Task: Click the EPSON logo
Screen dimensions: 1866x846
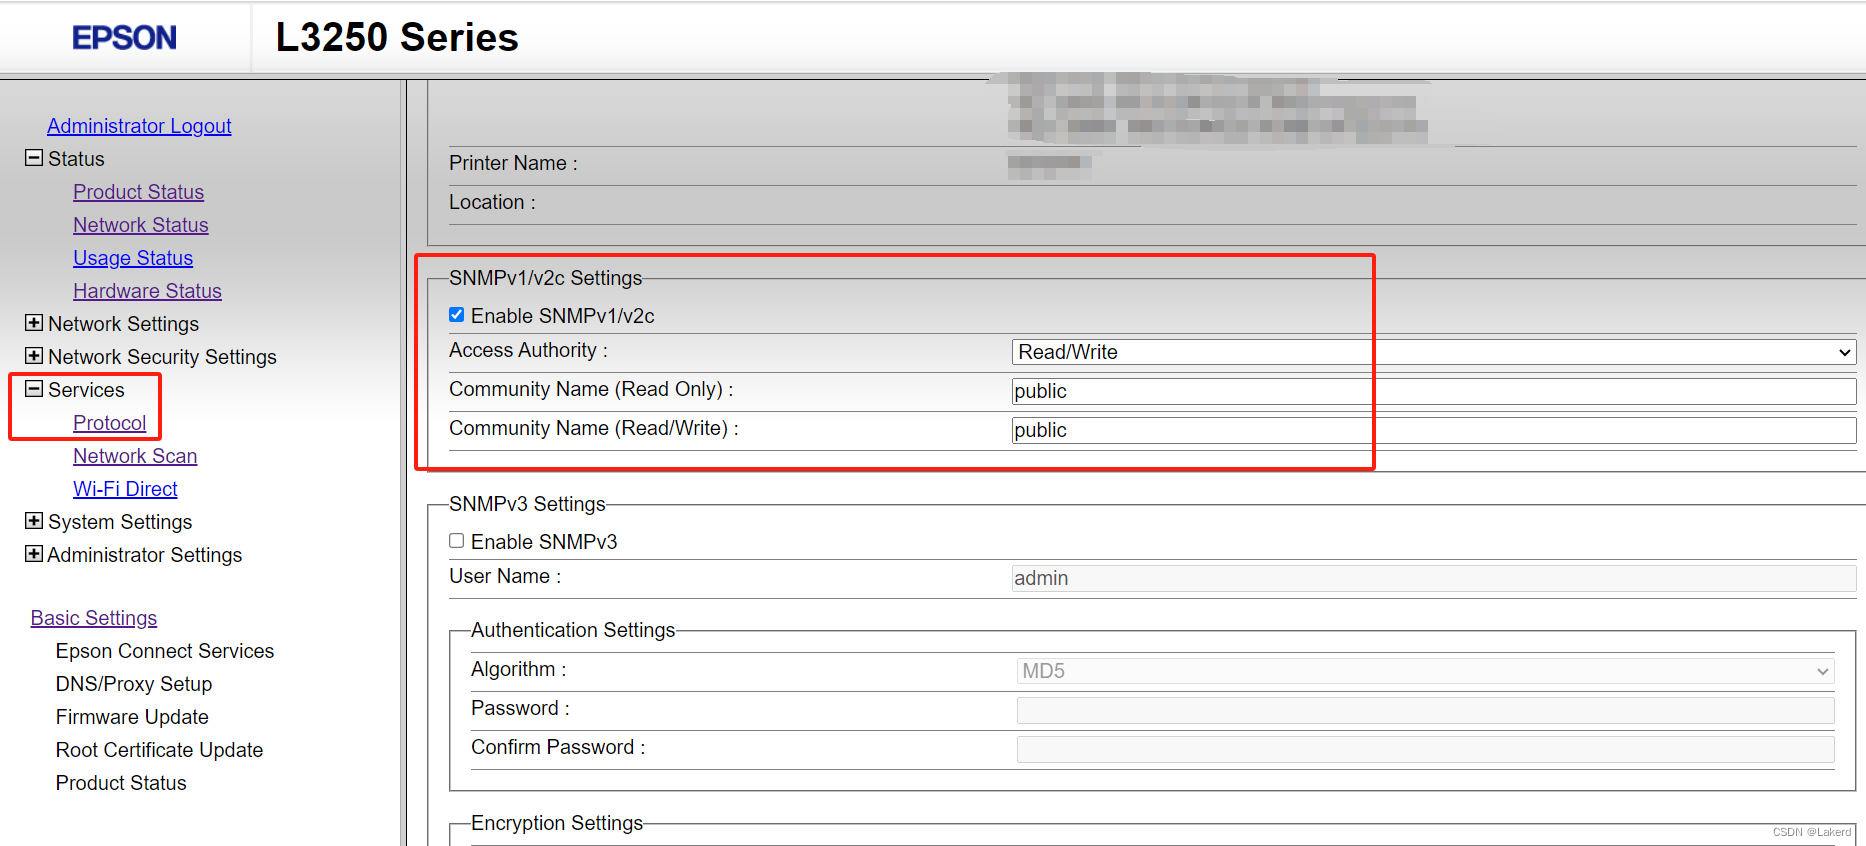Action: [x=124, y=38]
